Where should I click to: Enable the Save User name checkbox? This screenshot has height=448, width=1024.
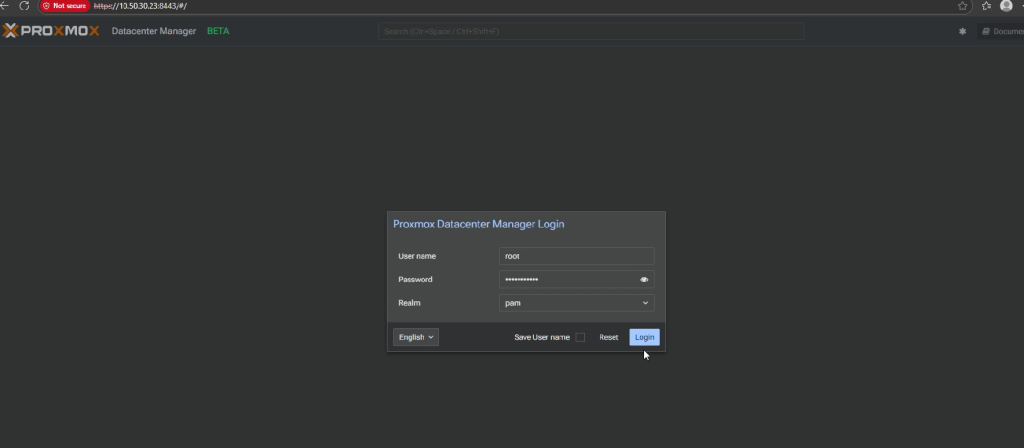point(580,337)
